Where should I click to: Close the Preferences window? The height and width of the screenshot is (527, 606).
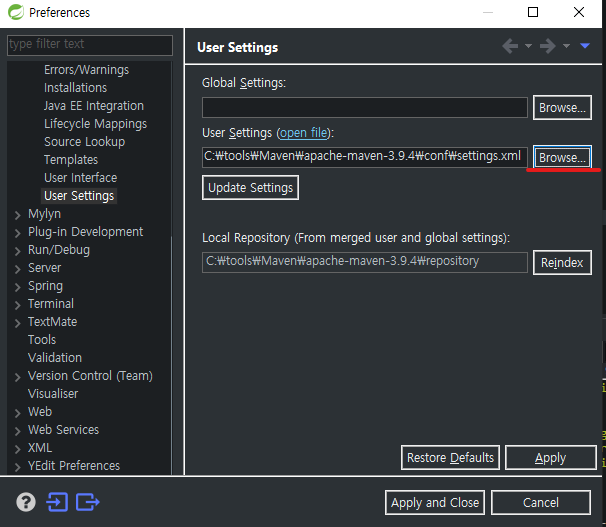(x=579, y=12)
